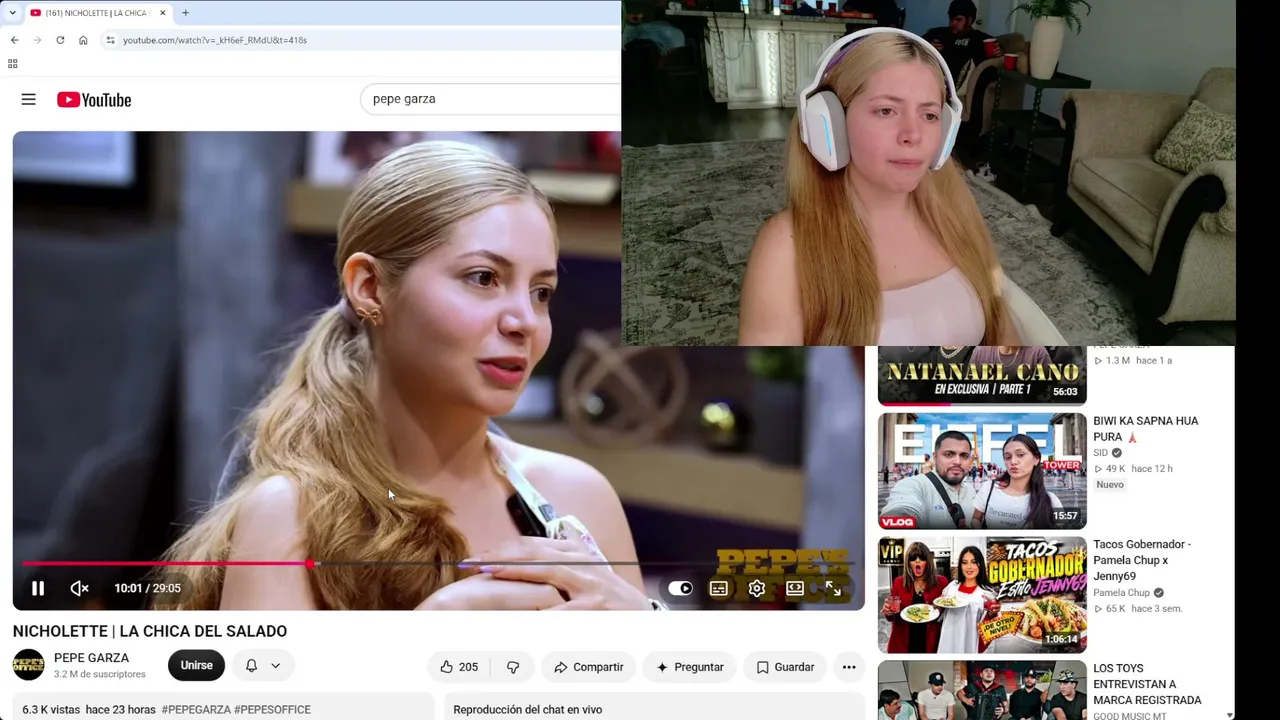This screenshot has width=1280, height=720.
Task: Click 'Reproducción del chat en vivo' header
Action: click(x=528, y=710)
